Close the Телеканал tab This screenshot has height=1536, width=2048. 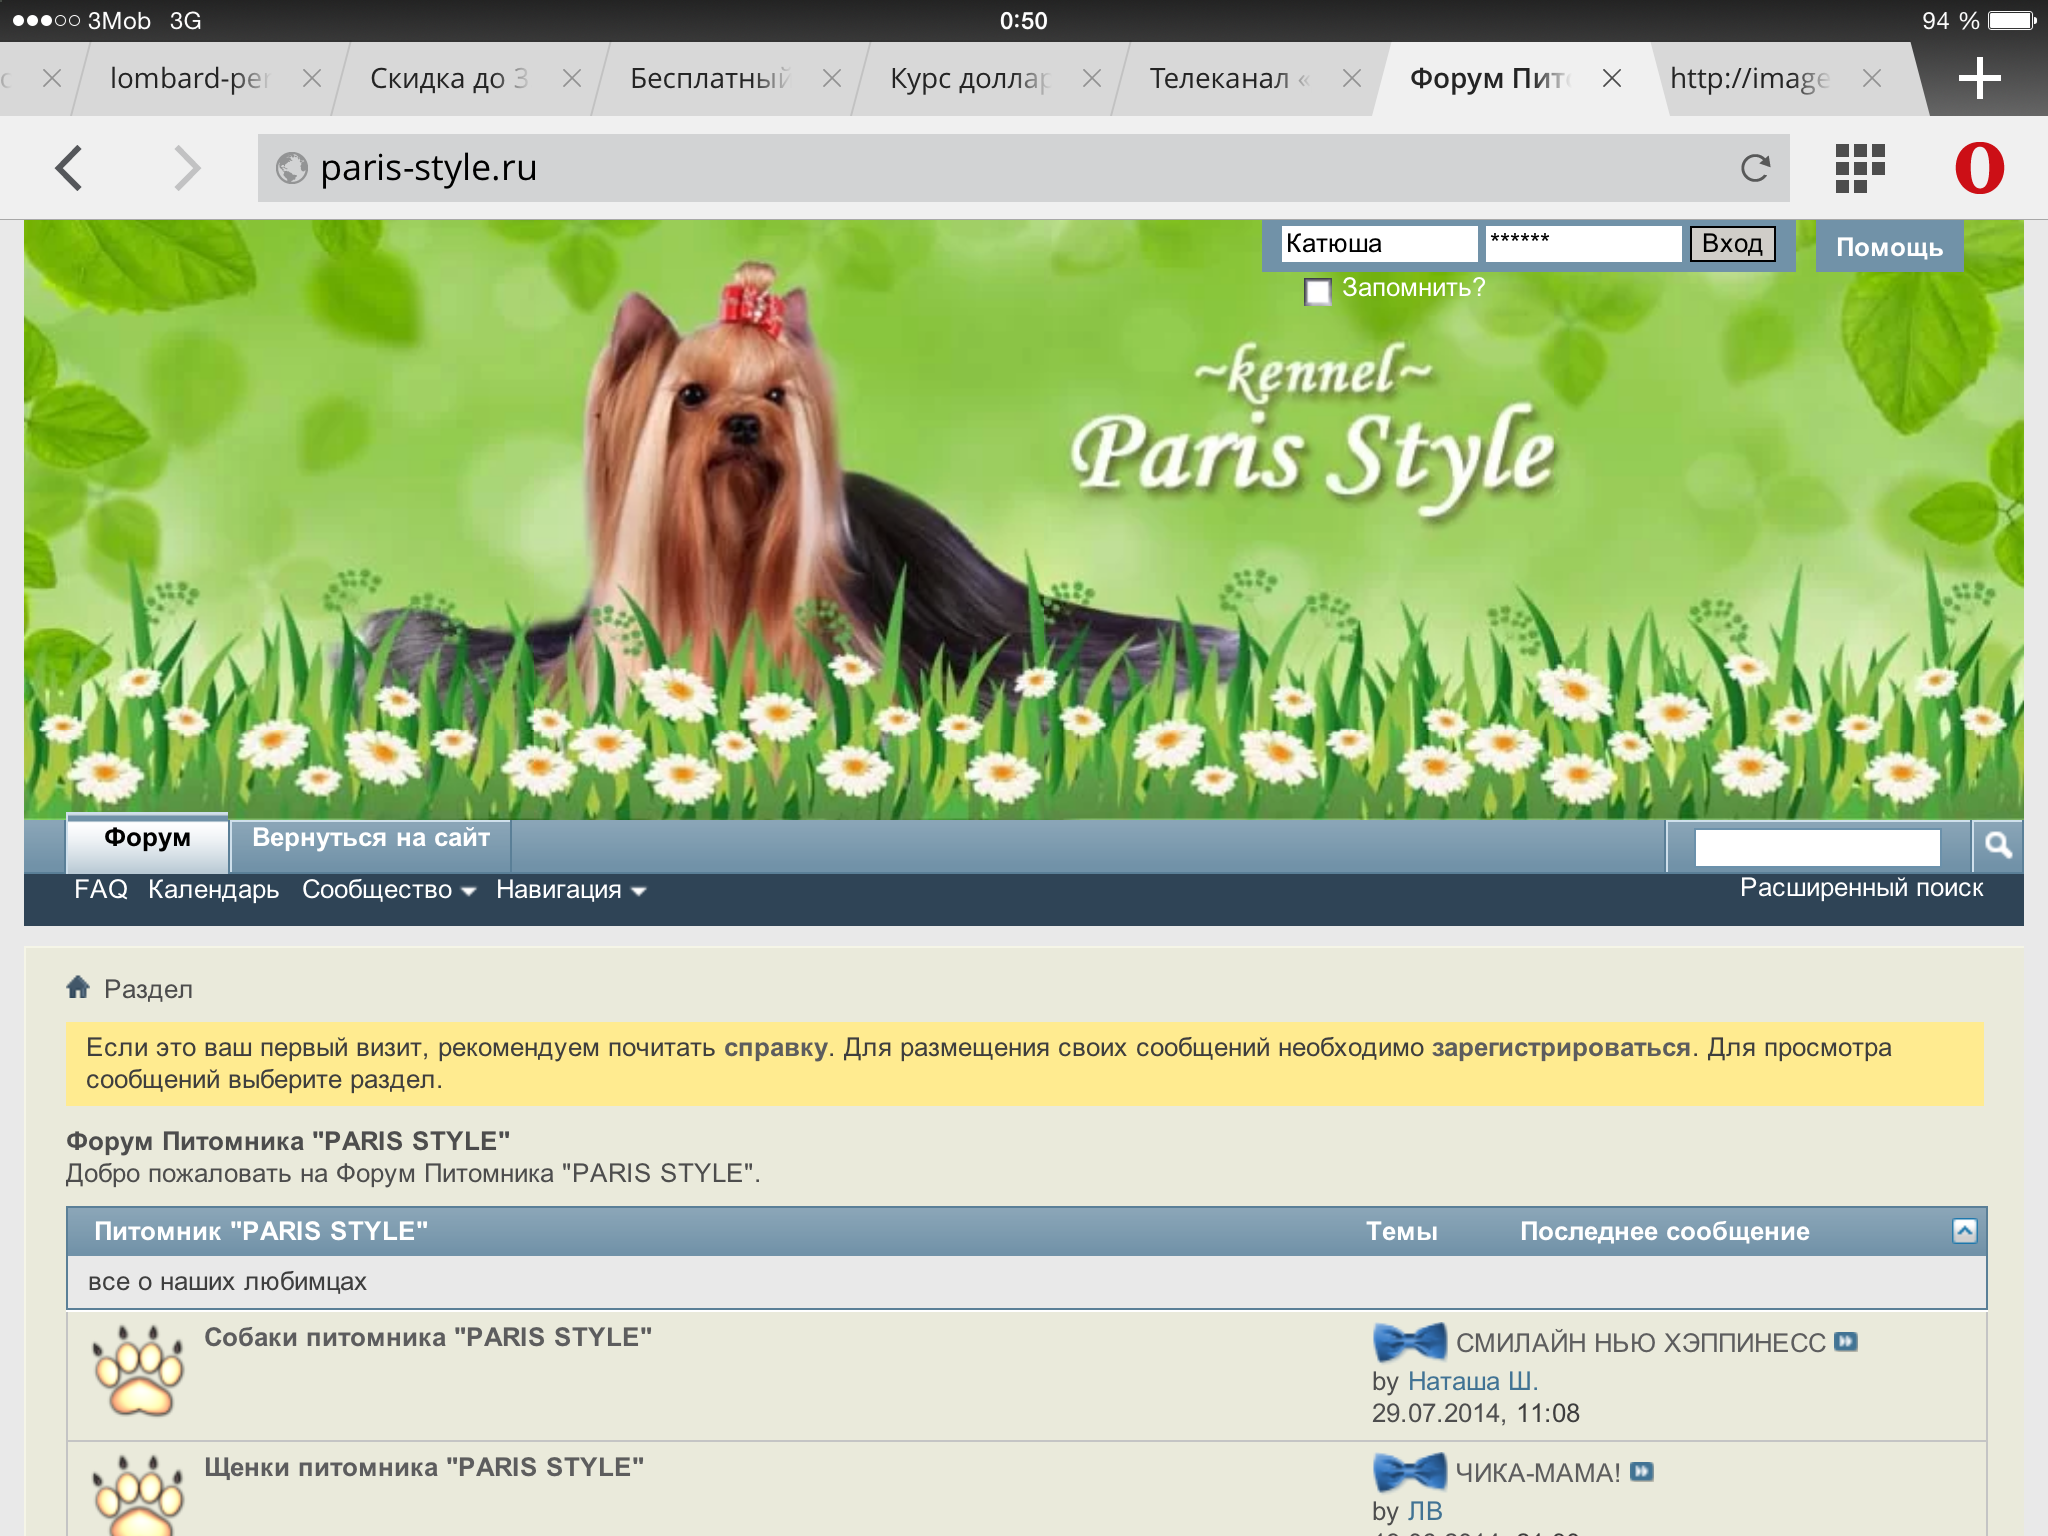click(1352, 78)
